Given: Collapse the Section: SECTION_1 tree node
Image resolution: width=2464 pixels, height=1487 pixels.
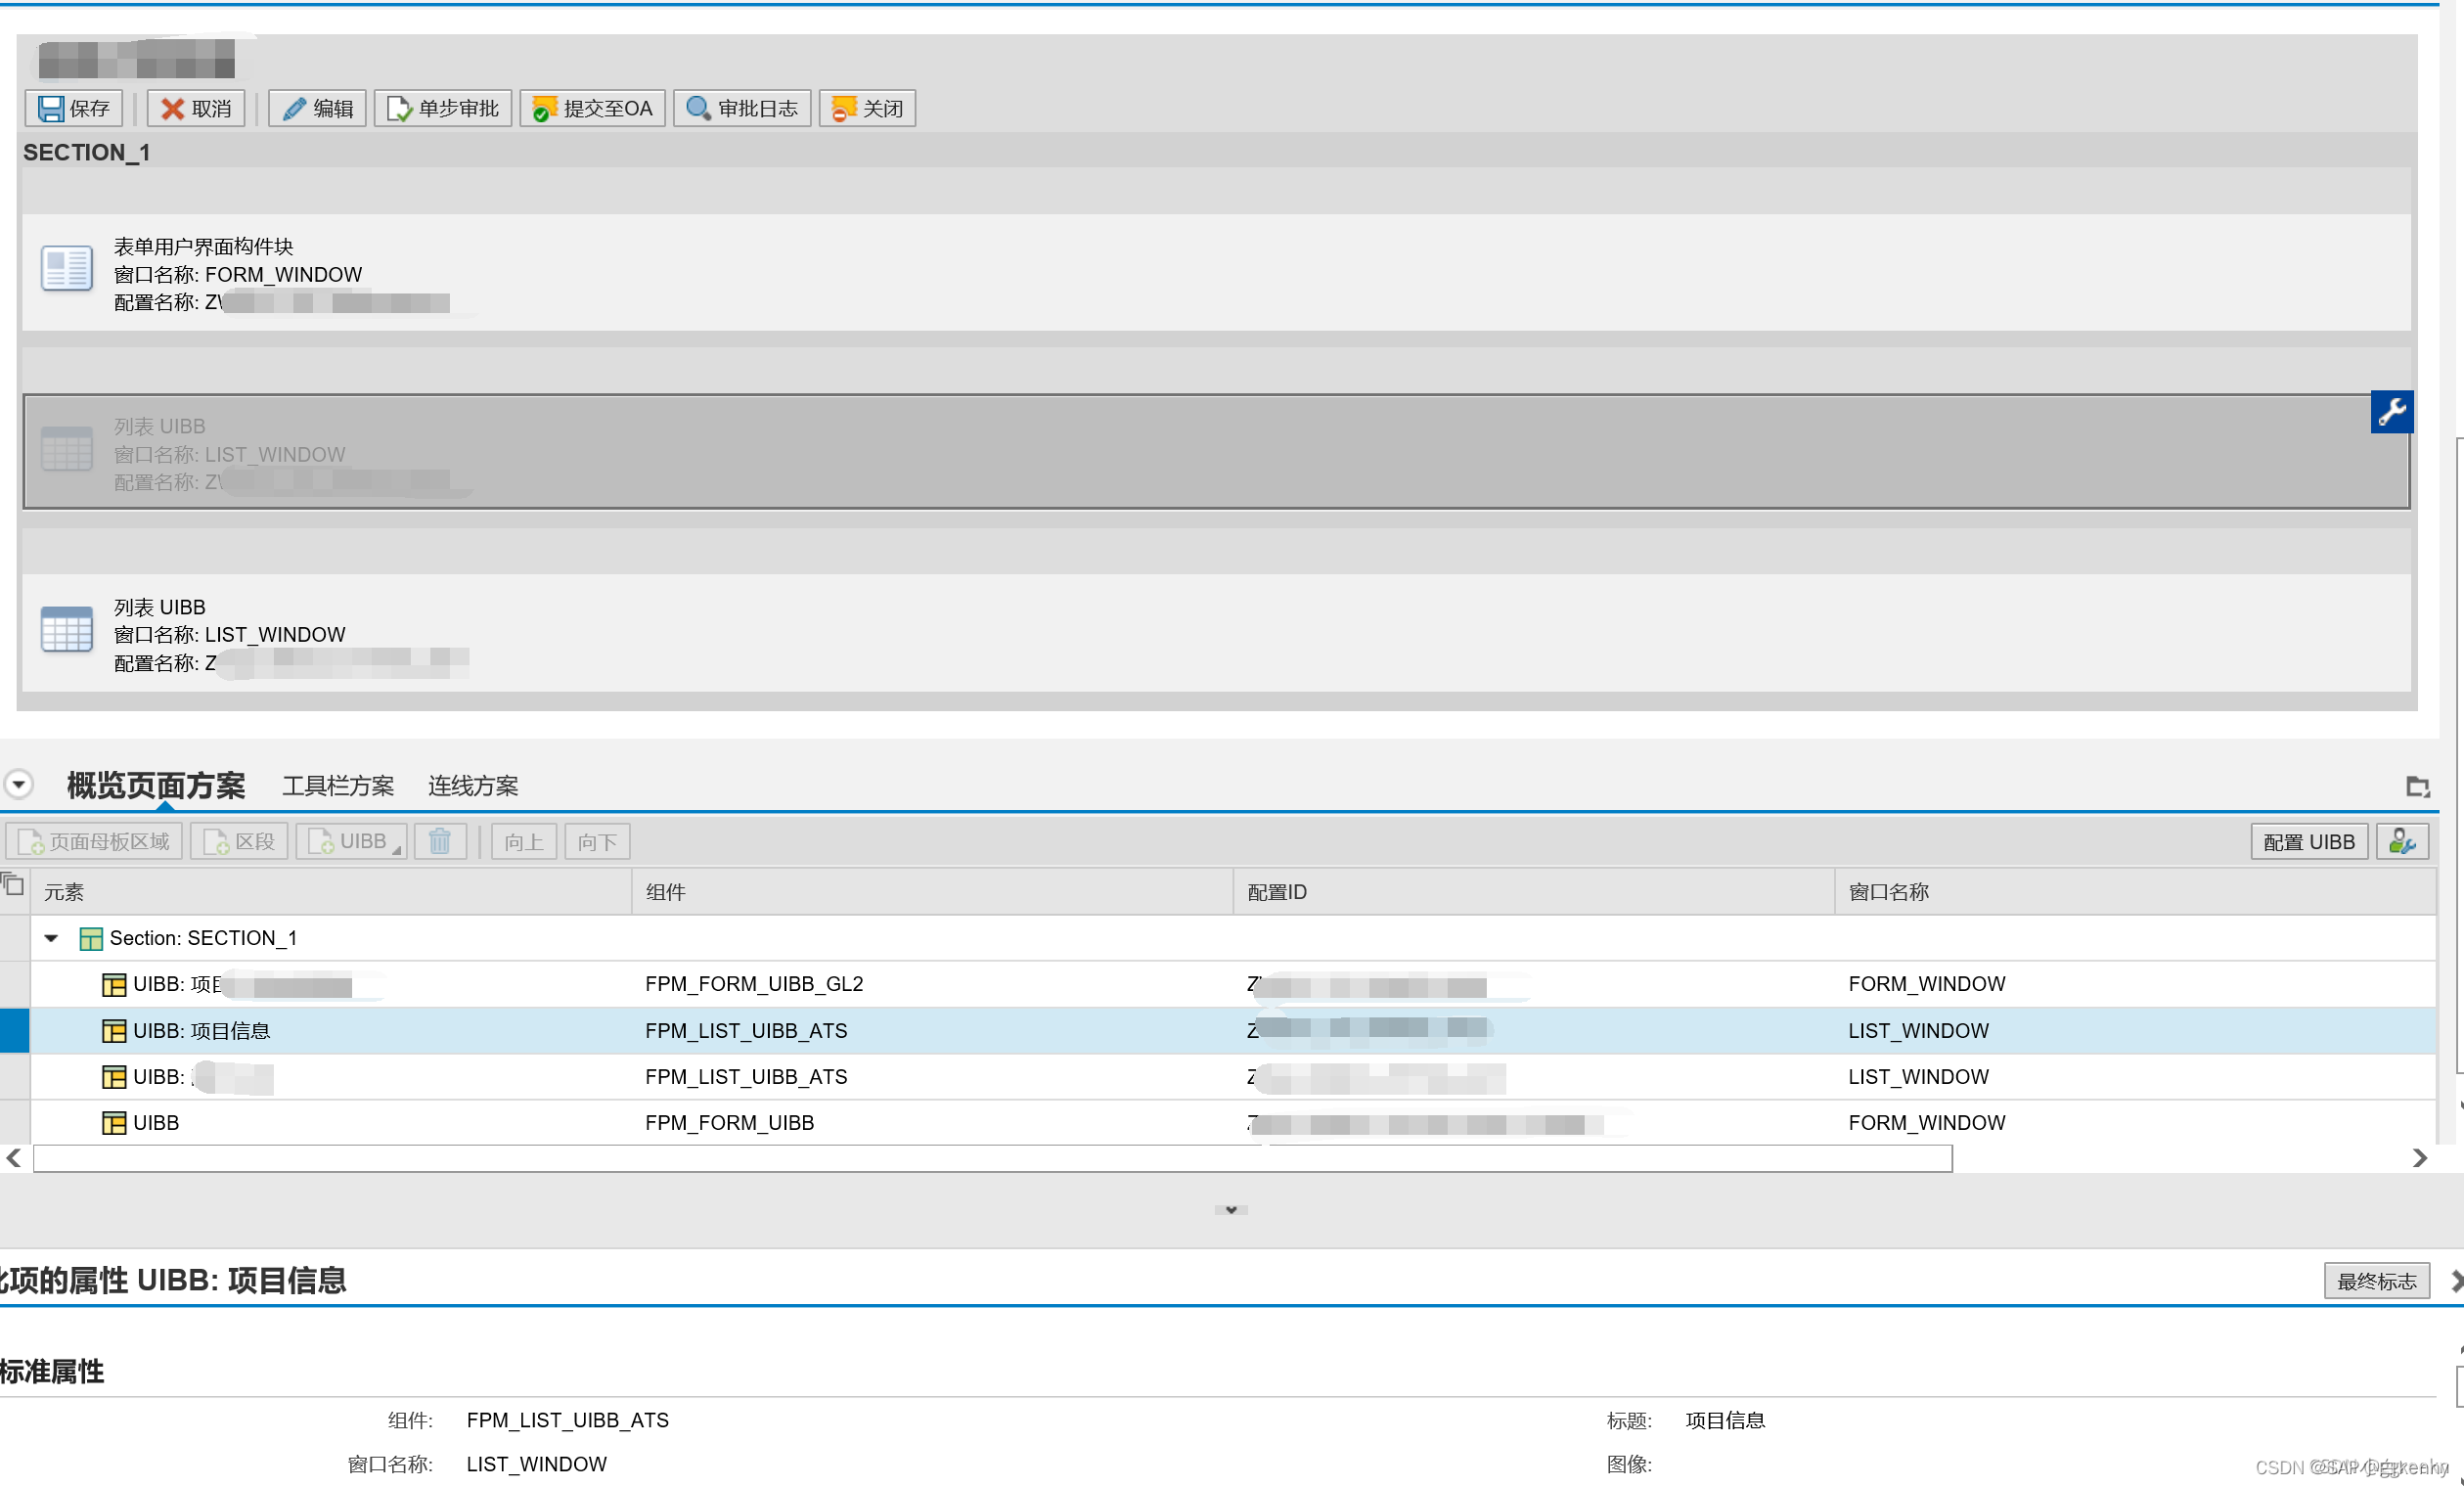Looking at the screenshot, I should (x=51, y=938).
